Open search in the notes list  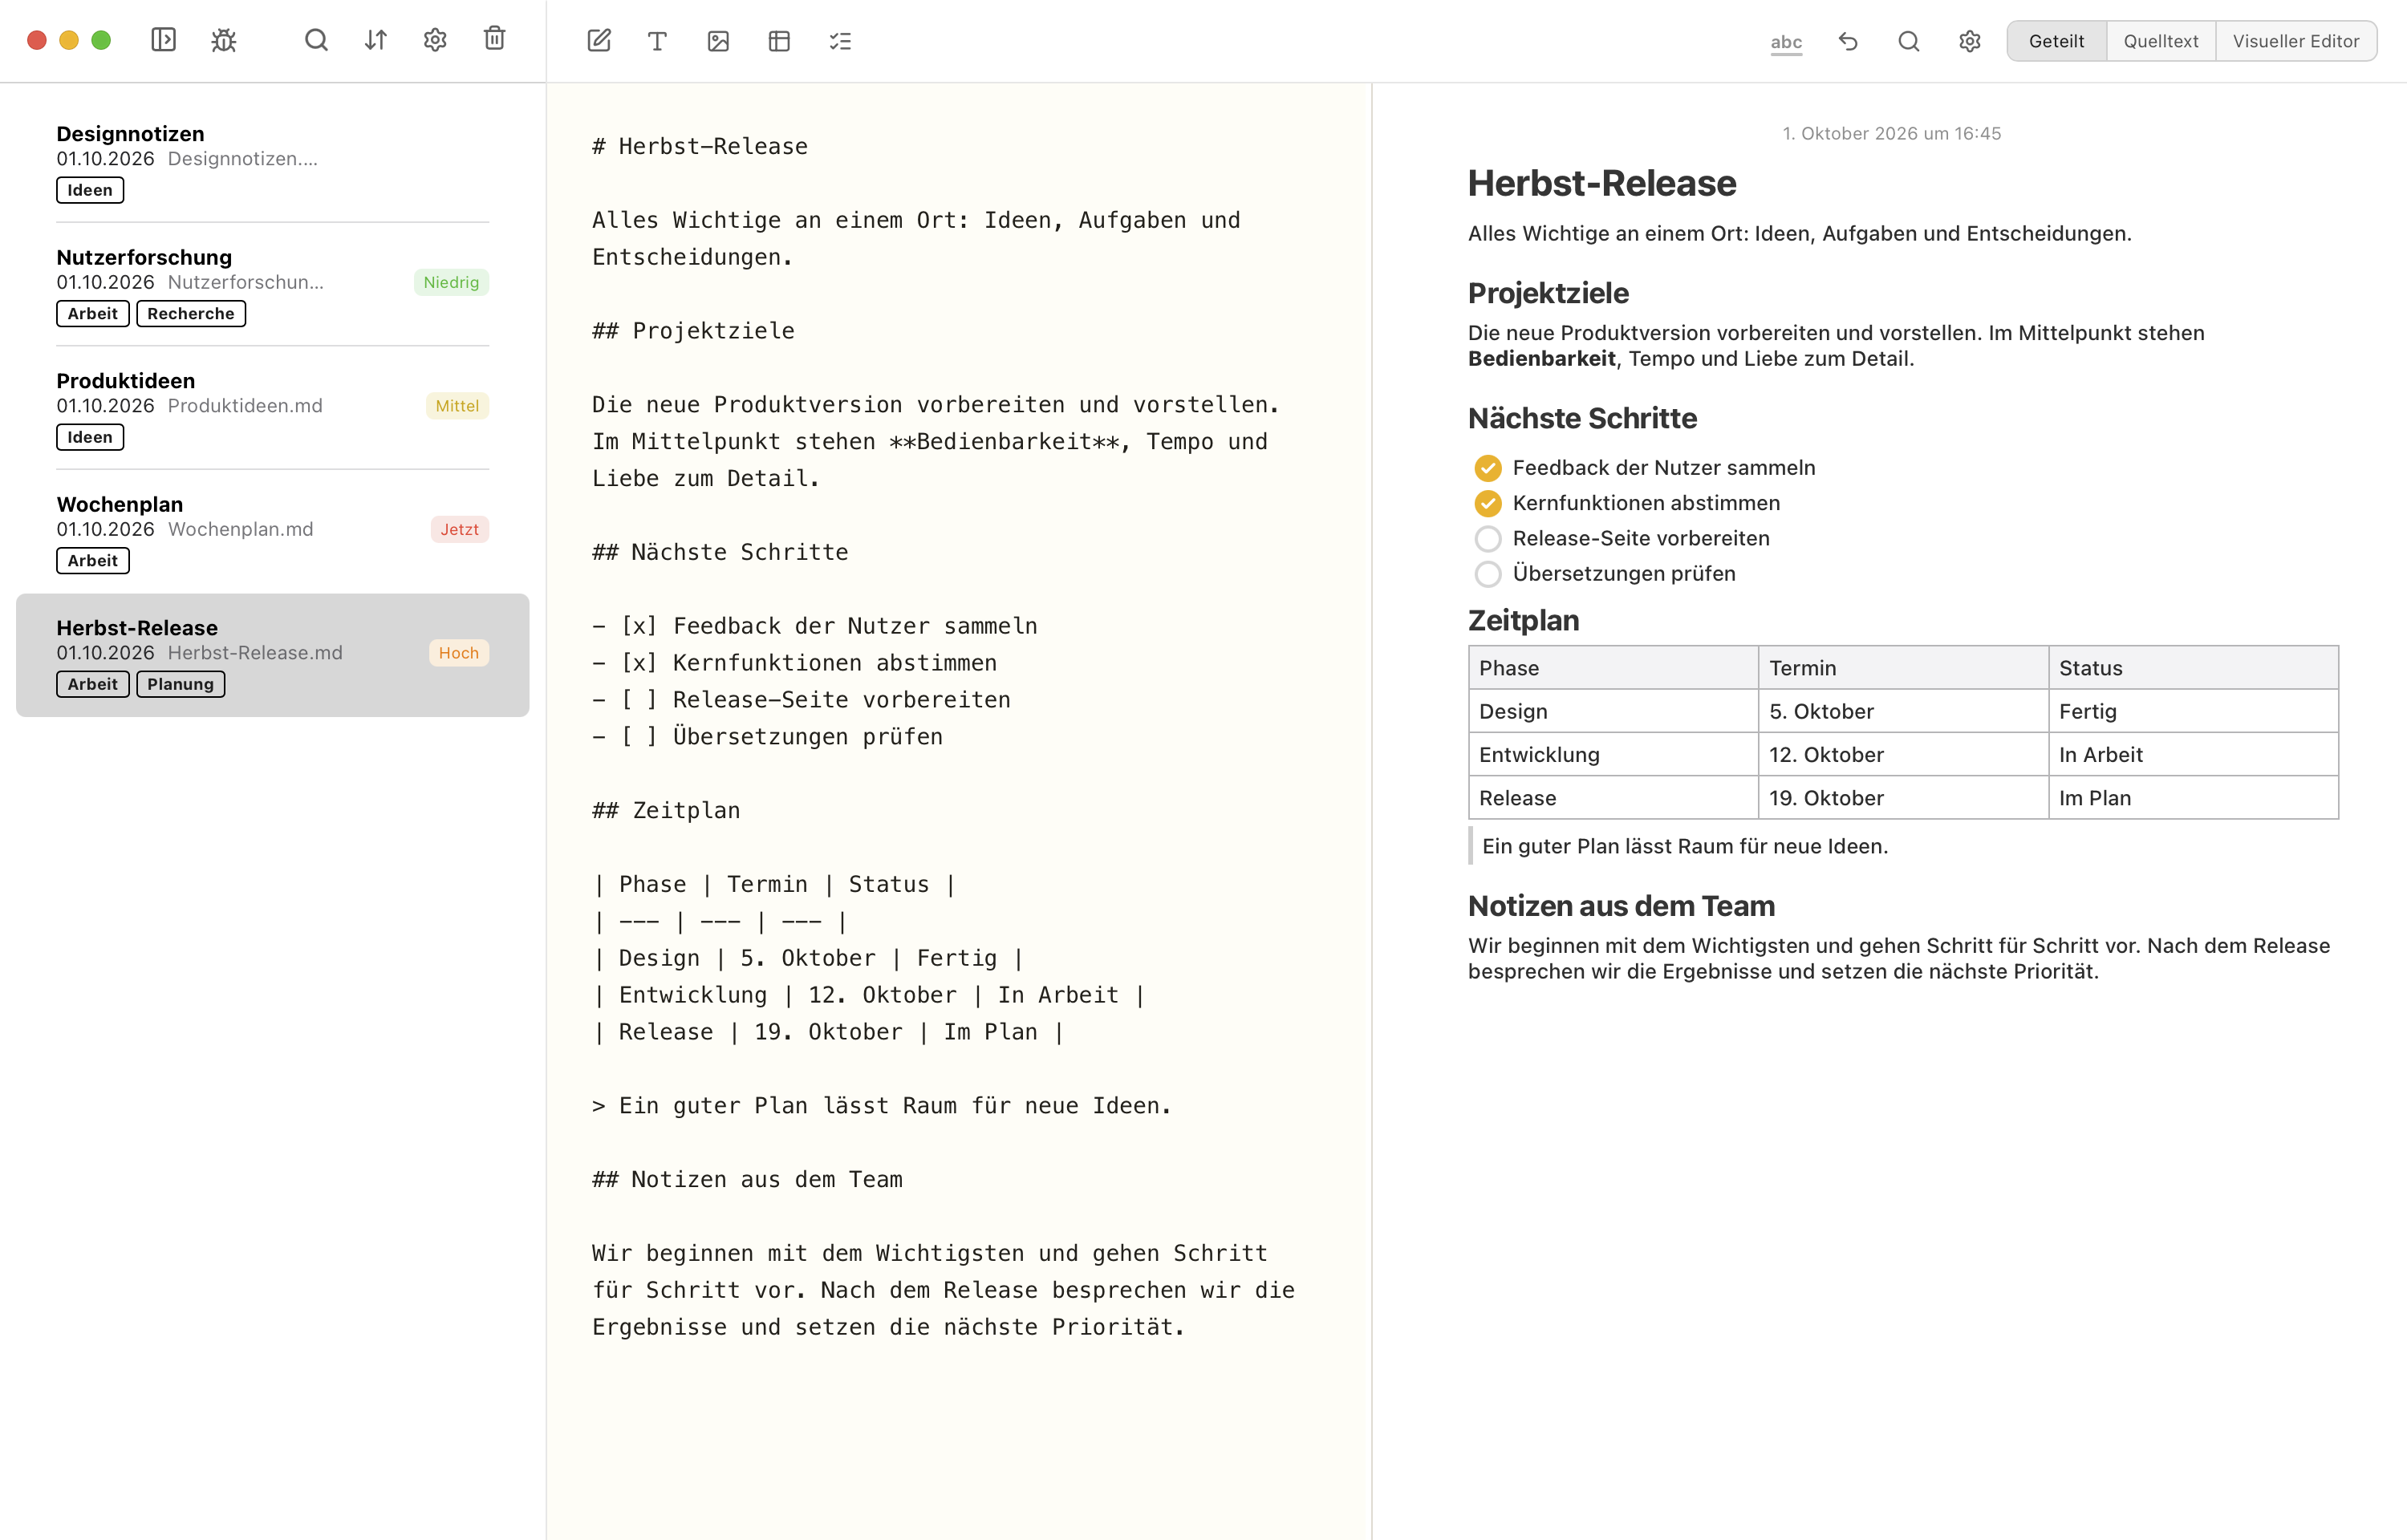[x=316, y=40]
